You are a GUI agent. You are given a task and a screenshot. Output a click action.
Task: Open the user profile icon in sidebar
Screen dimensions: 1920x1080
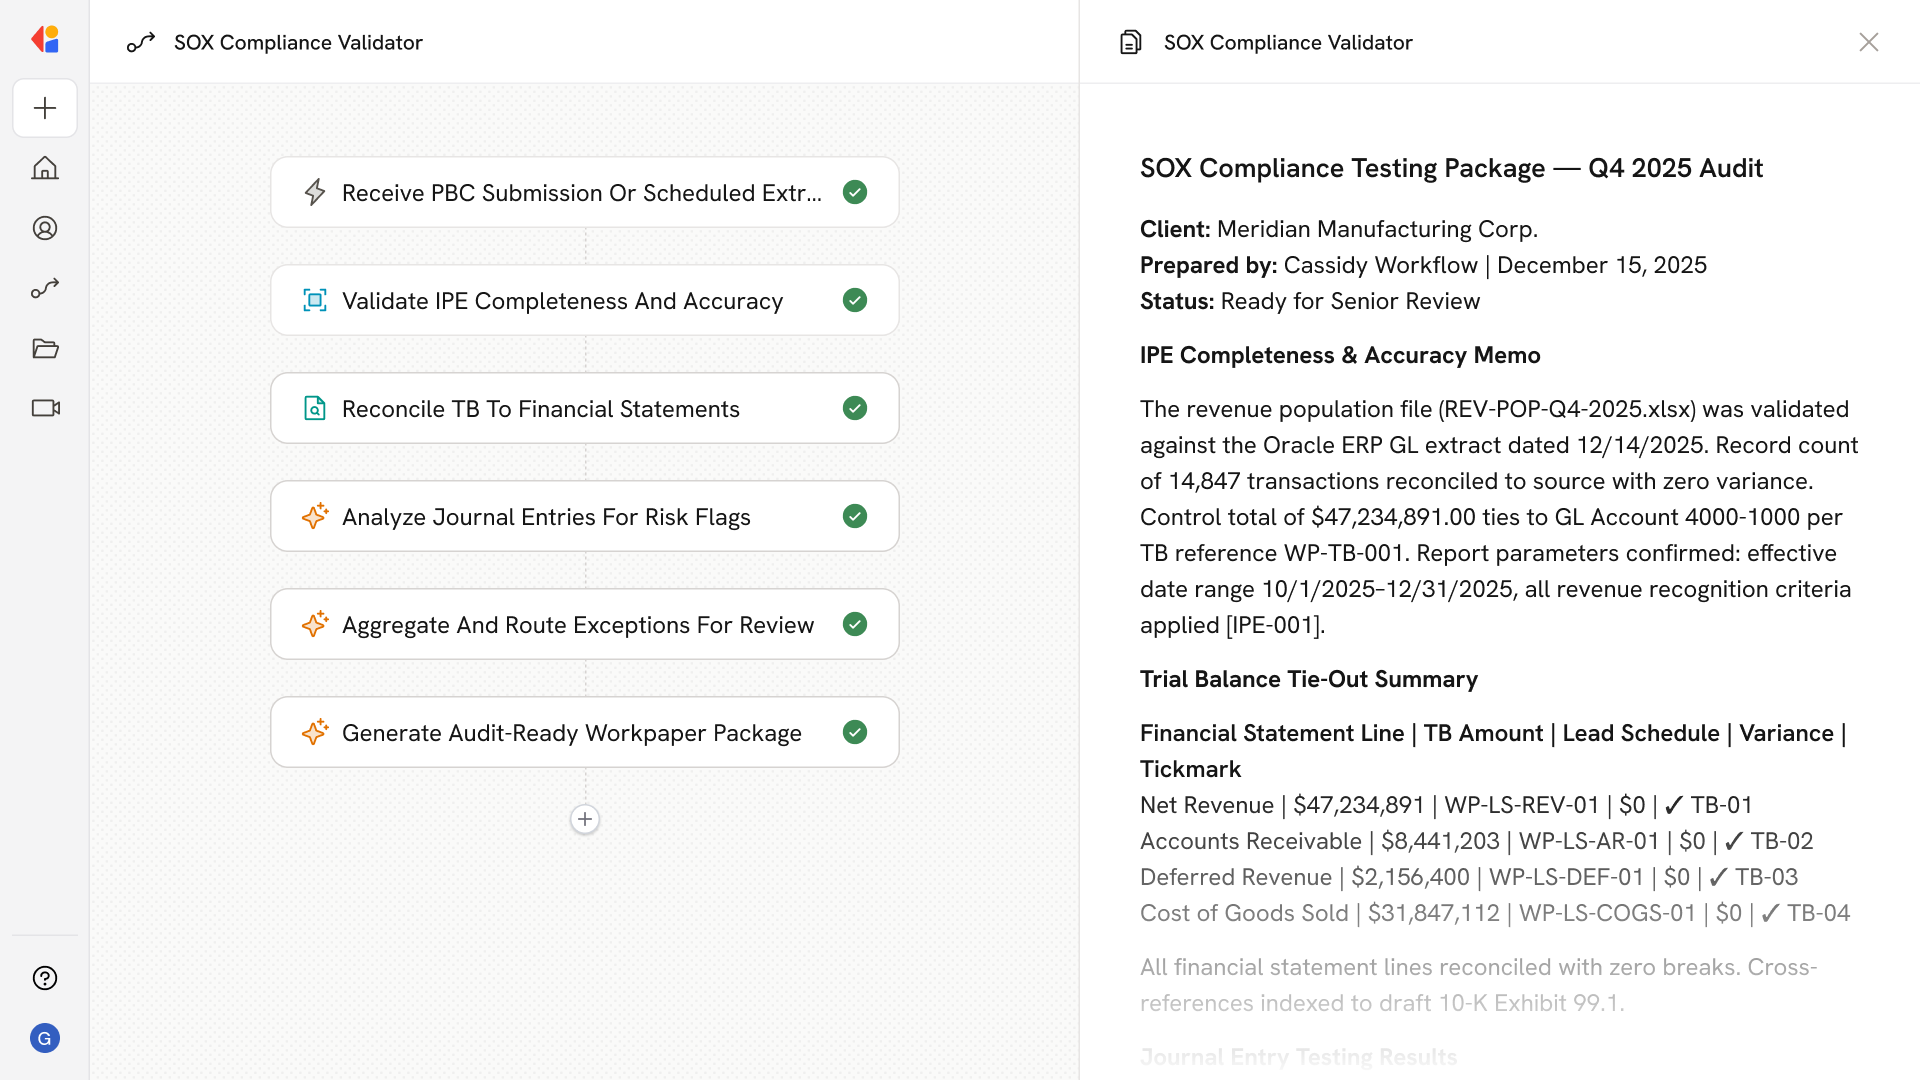tap(45, 228)
